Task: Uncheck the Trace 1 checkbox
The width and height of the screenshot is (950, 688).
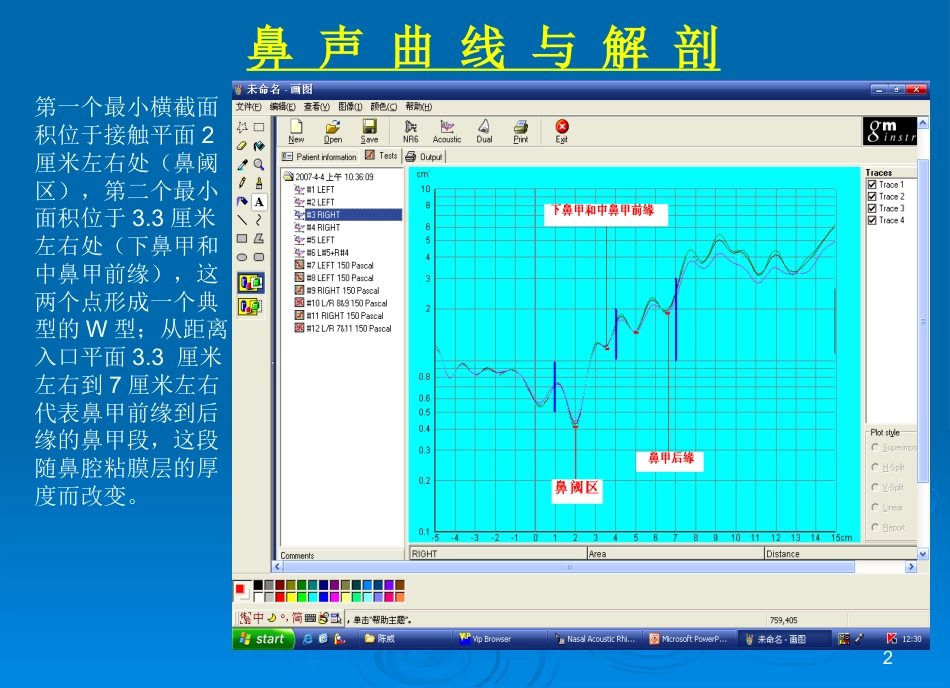Action: tap(872, 184)
